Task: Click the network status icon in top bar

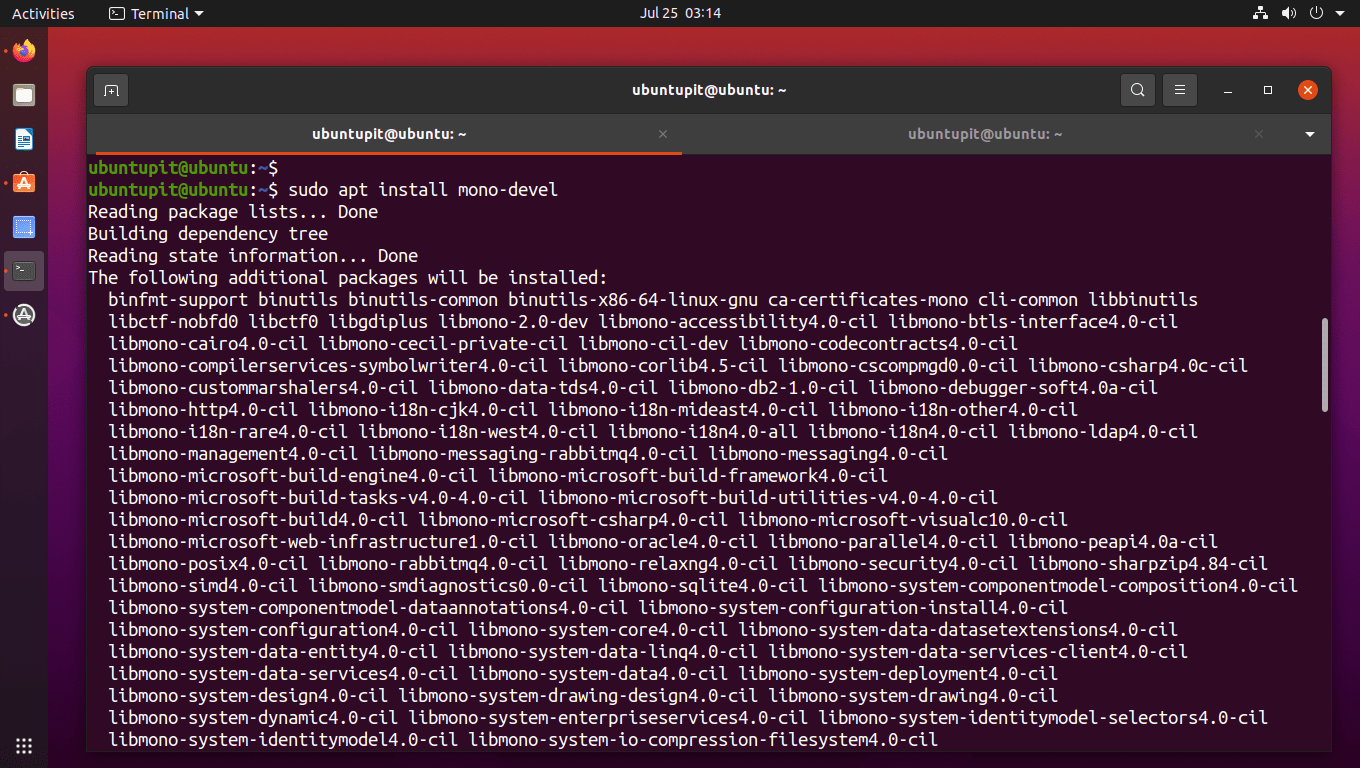Action: tap(1260, 13)
